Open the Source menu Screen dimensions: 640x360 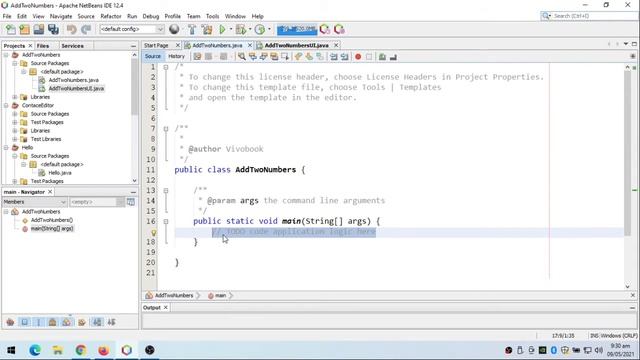click(86, 16)
